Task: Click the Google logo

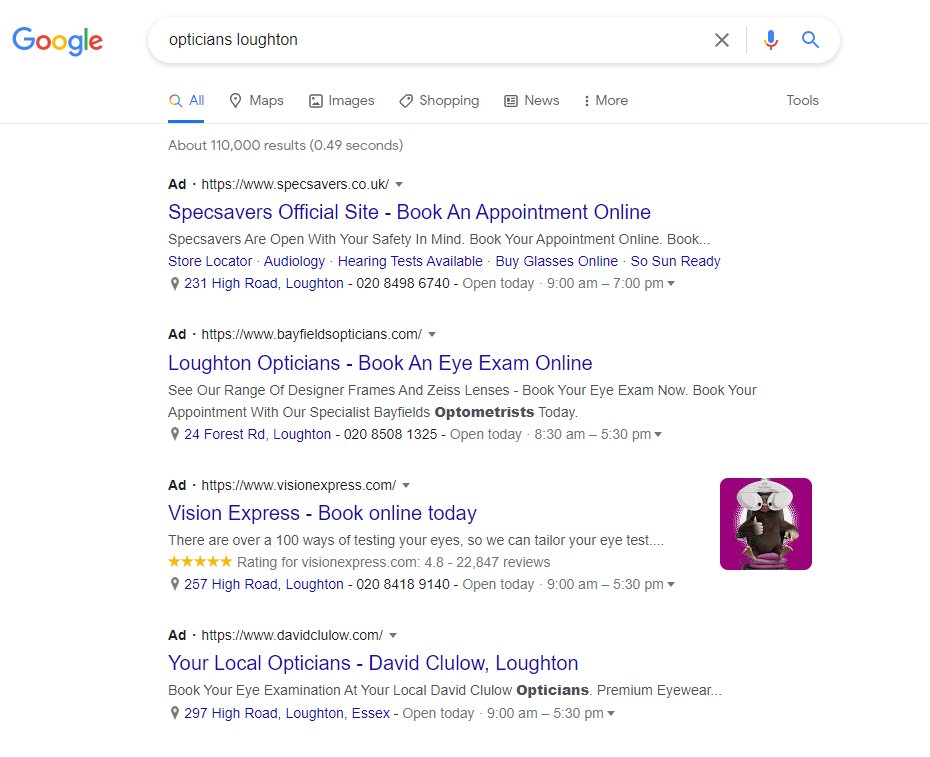Action: (58, 40)
